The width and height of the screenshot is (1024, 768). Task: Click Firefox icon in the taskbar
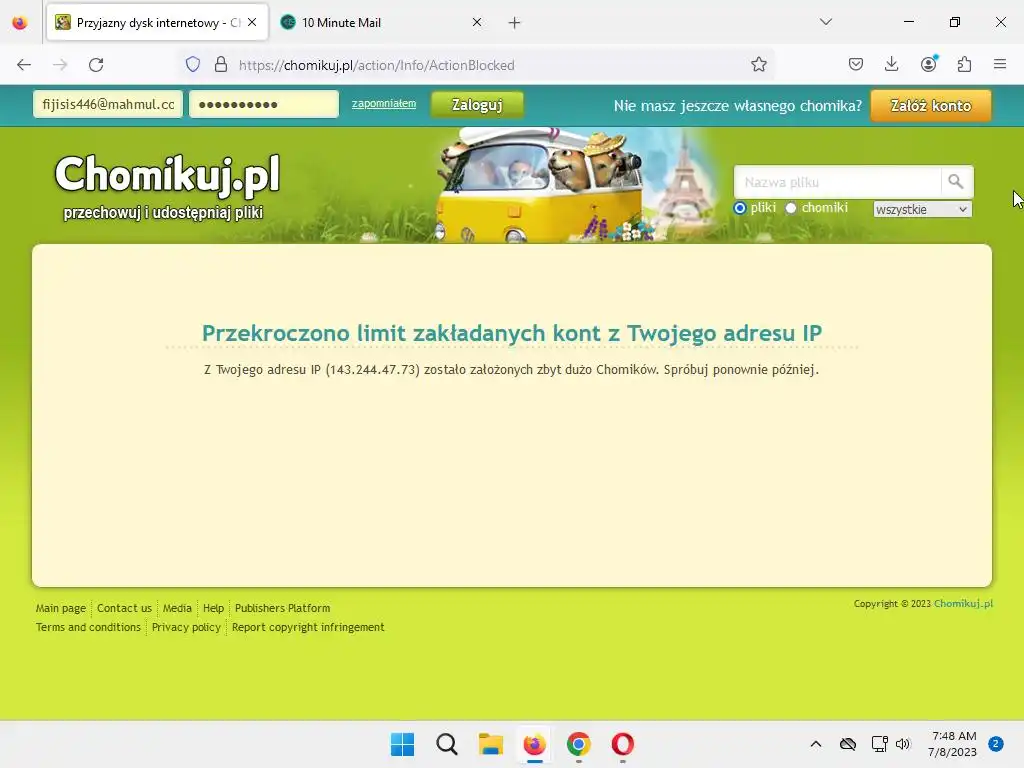coord(534,744)
